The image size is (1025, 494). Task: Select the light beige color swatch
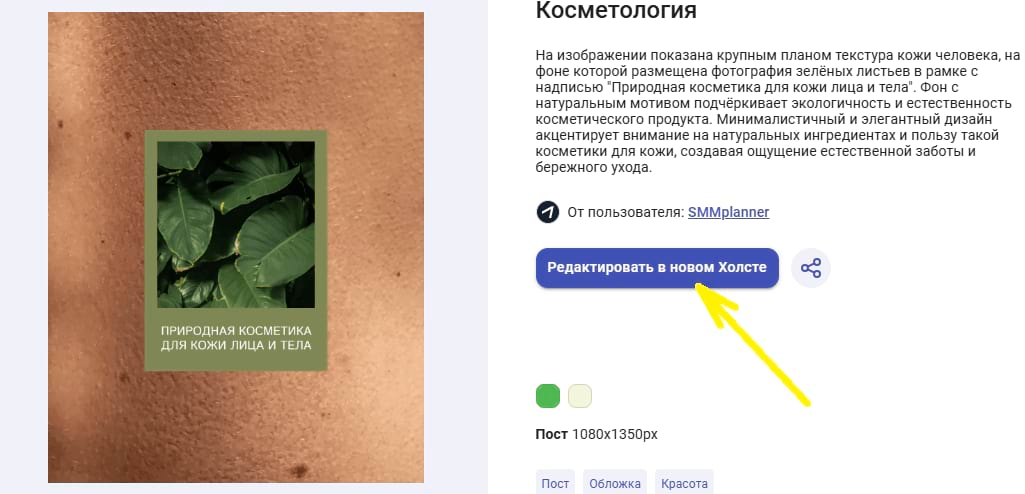pyautogui.click(x=580, y=396)
